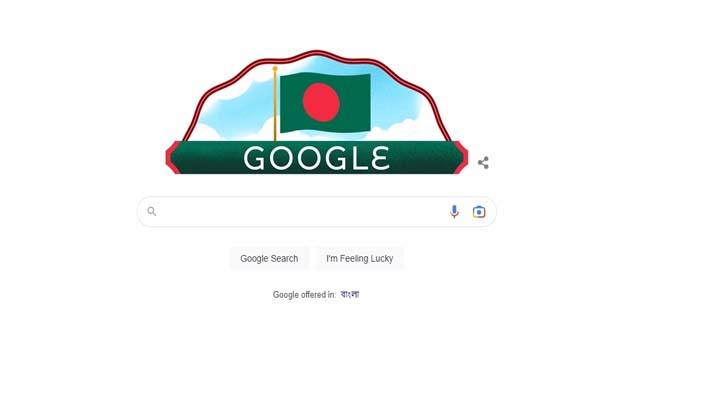Start voice search with the microphone icon
The image size is (725, 400).
tap(454, 211)
